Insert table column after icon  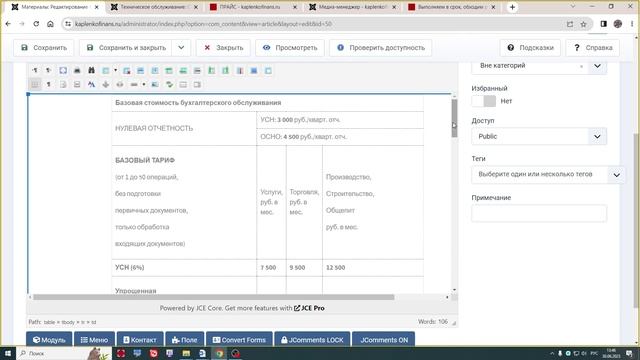225,71
